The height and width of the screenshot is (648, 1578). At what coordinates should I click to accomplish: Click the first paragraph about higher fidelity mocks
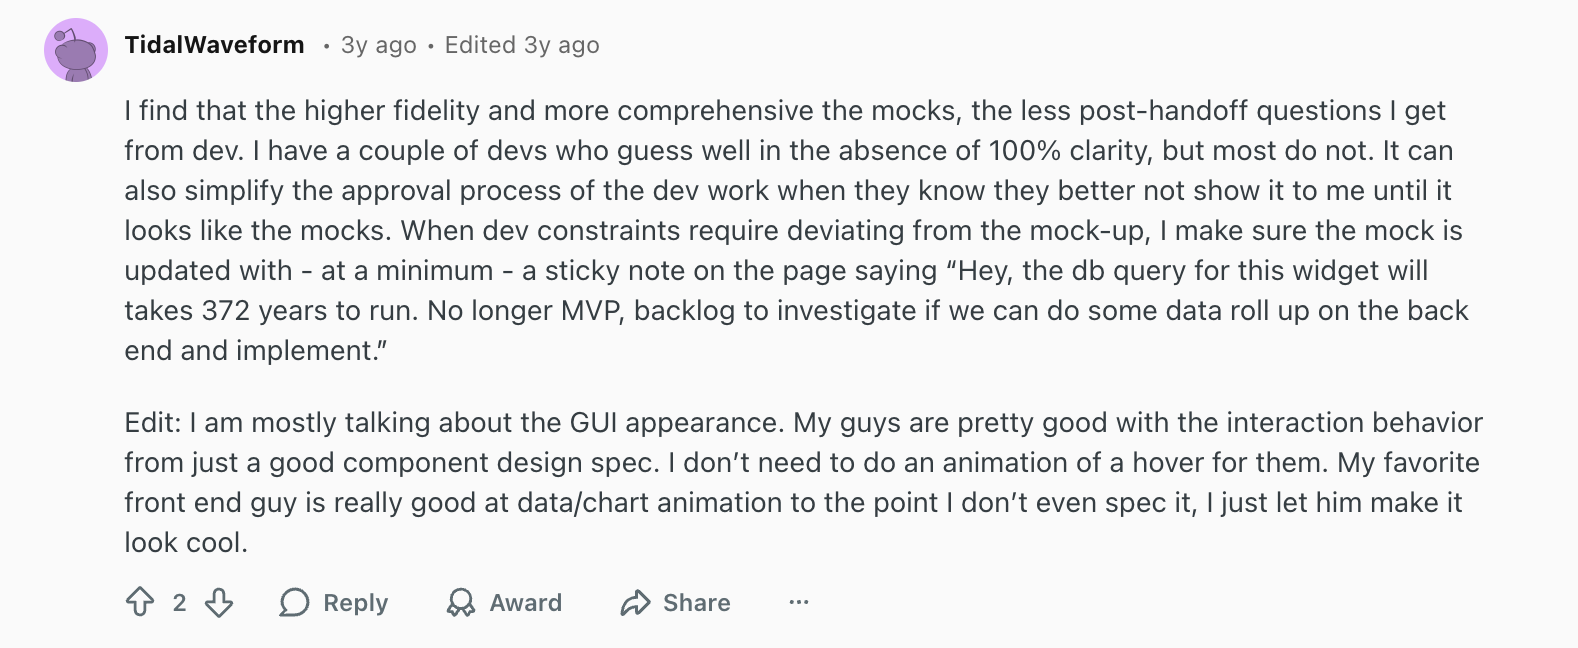click(790, 230)
